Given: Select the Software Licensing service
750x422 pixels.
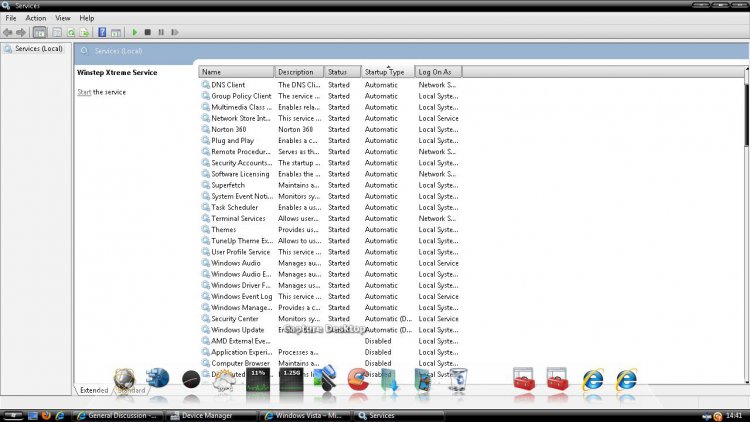Looking at the screenshot, I should pos(330,174).
